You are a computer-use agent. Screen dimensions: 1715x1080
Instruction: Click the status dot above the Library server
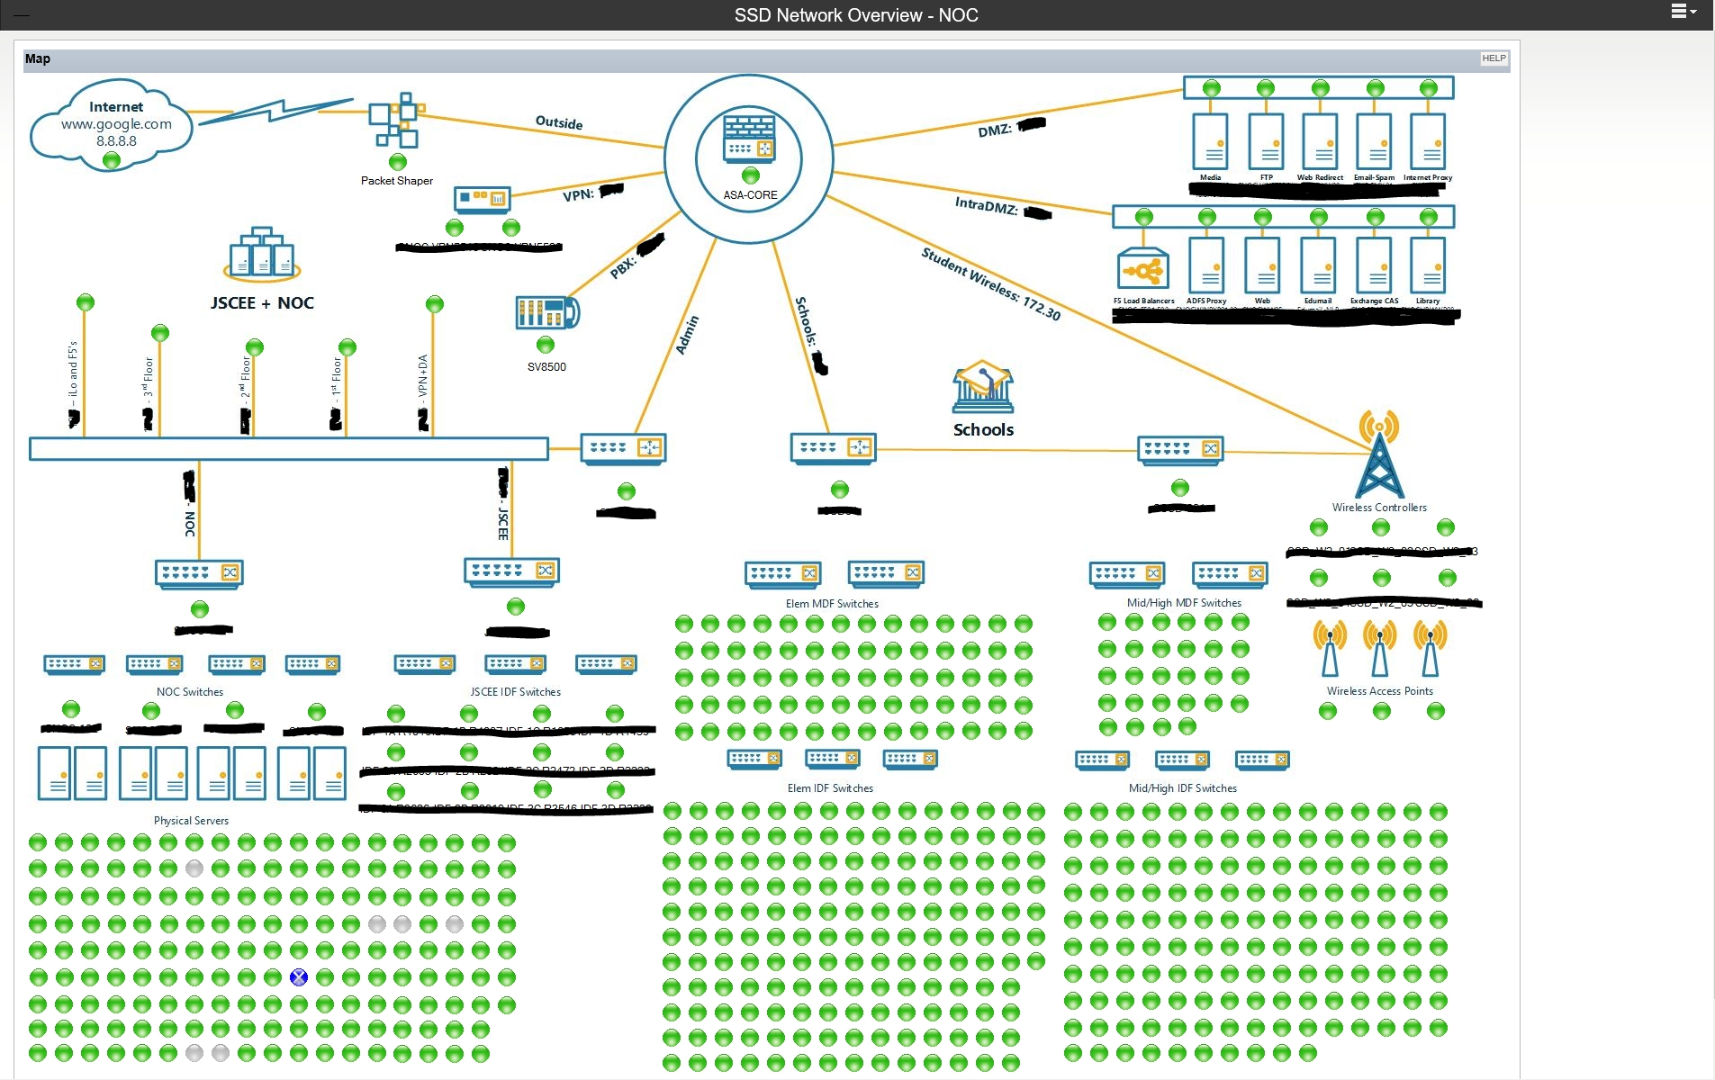coord(1428,217)
